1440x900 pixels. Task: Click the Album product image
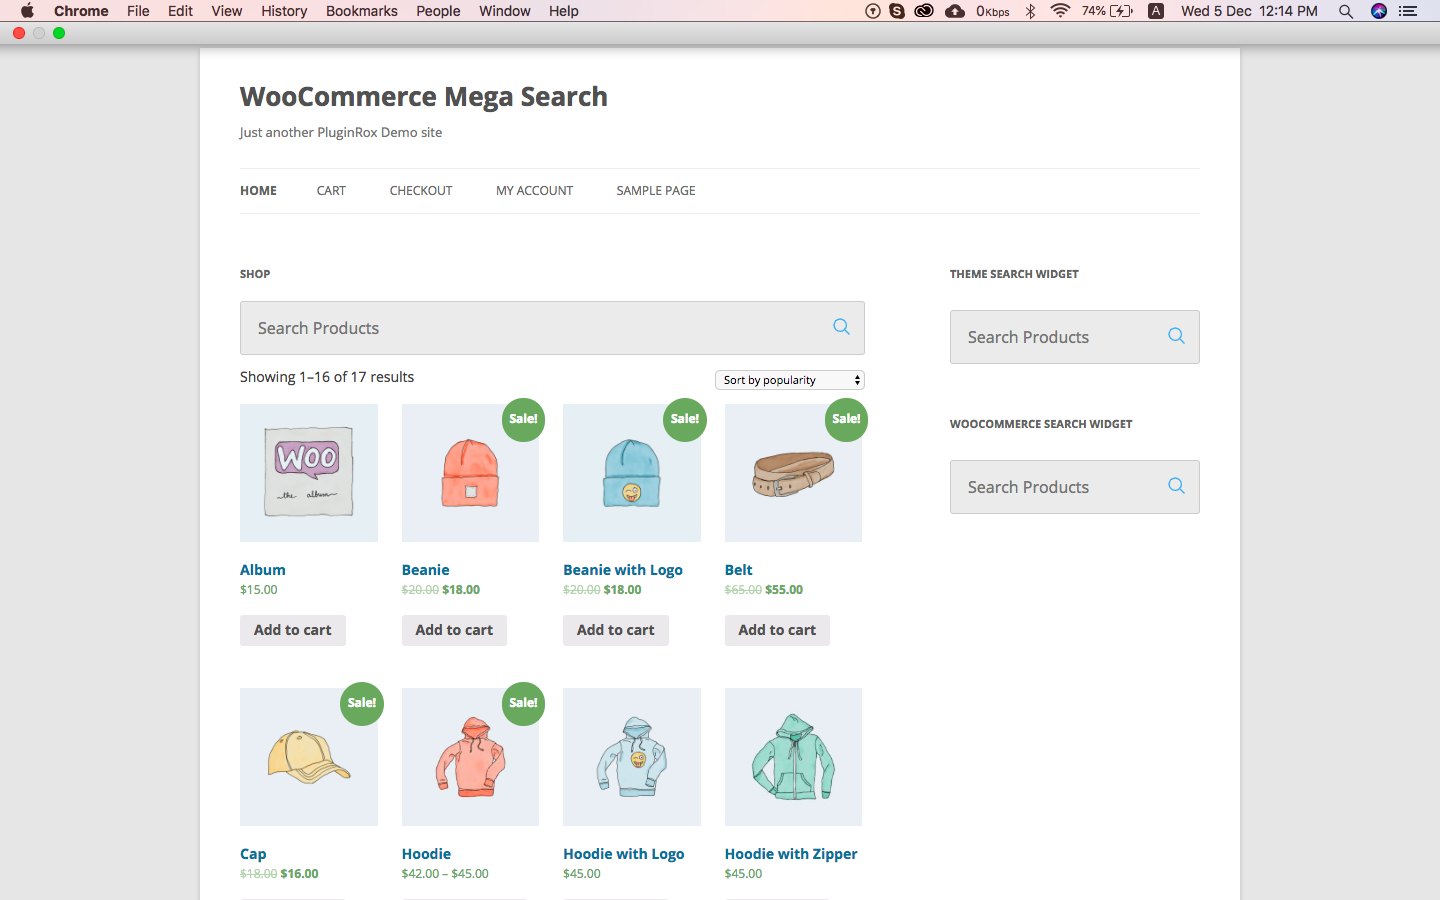point(309,473)
